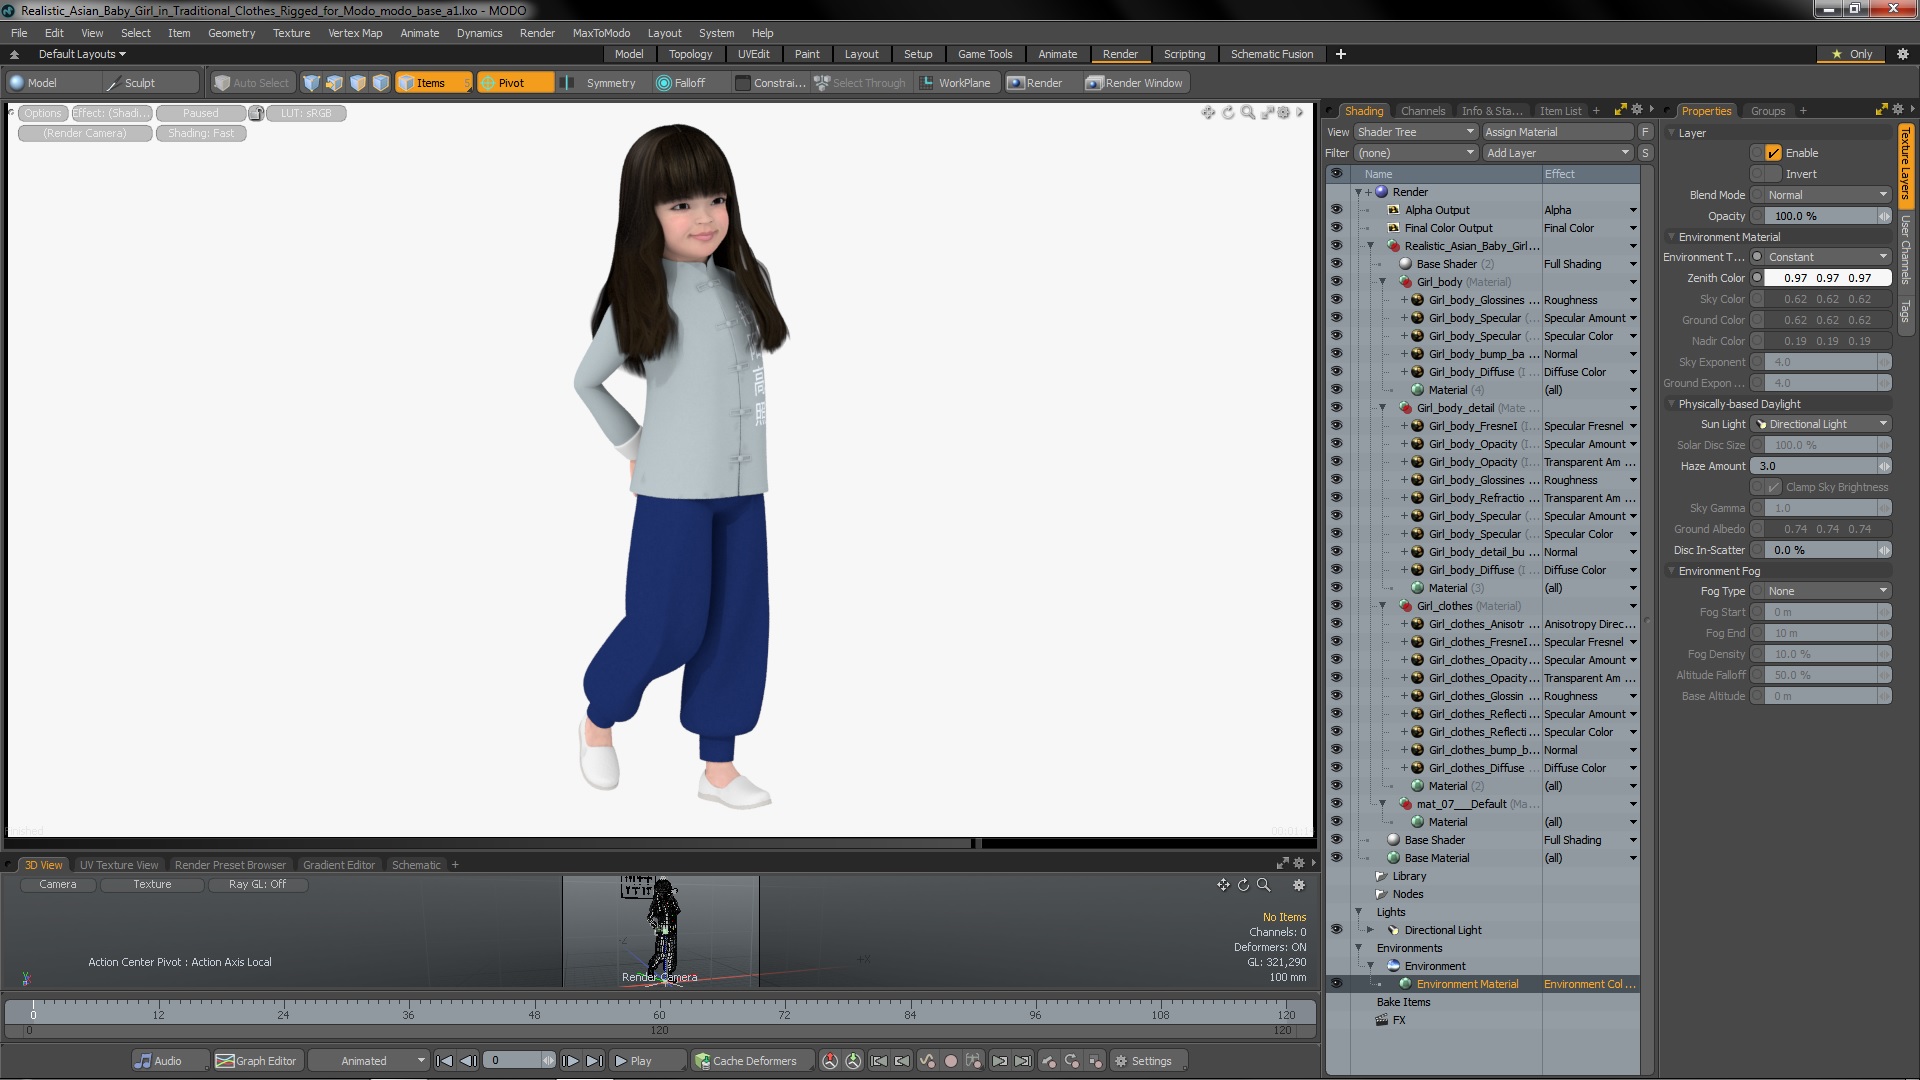The image size is (1920, 1080).
Task: Hide the Girl_body material group
Action: coord(1336,282)
